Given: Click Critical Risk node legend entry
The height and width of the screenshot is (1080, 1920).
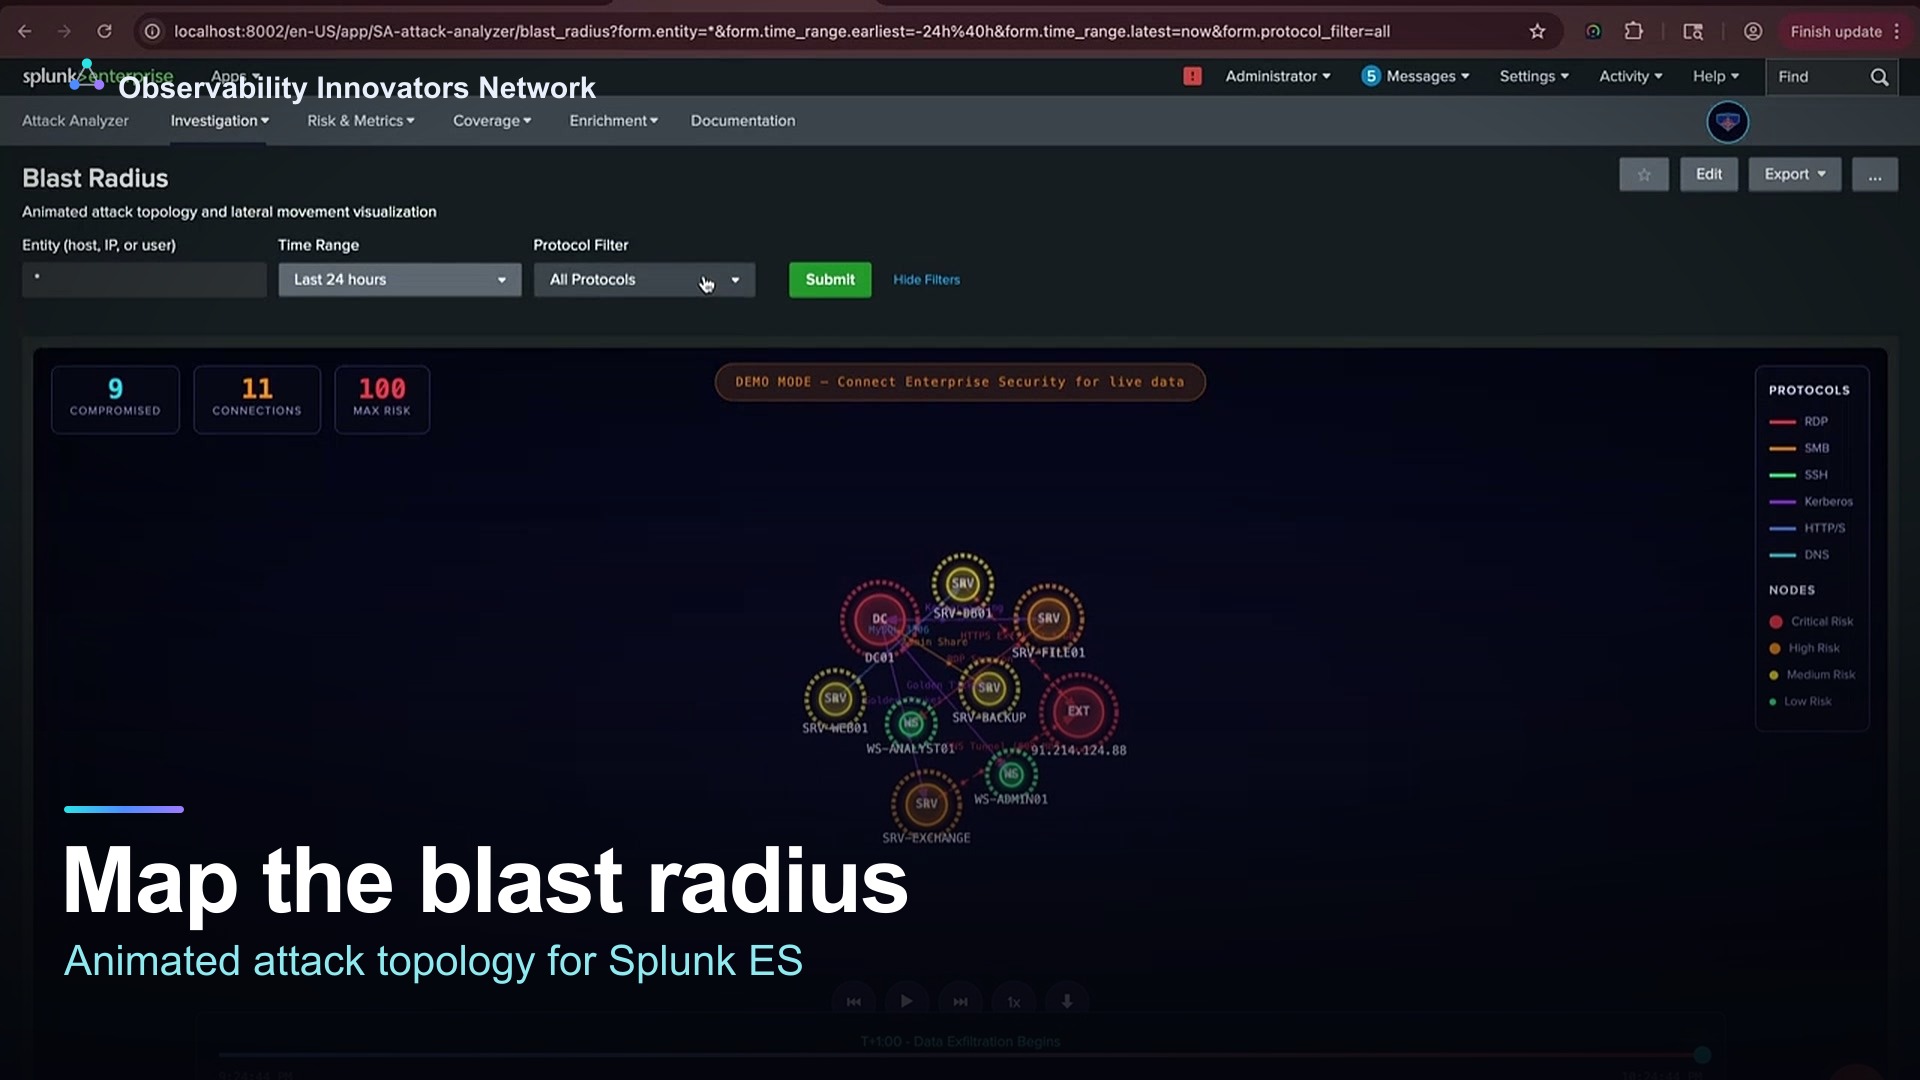Looking at the screenshot, I should (x=1811, y=621).
